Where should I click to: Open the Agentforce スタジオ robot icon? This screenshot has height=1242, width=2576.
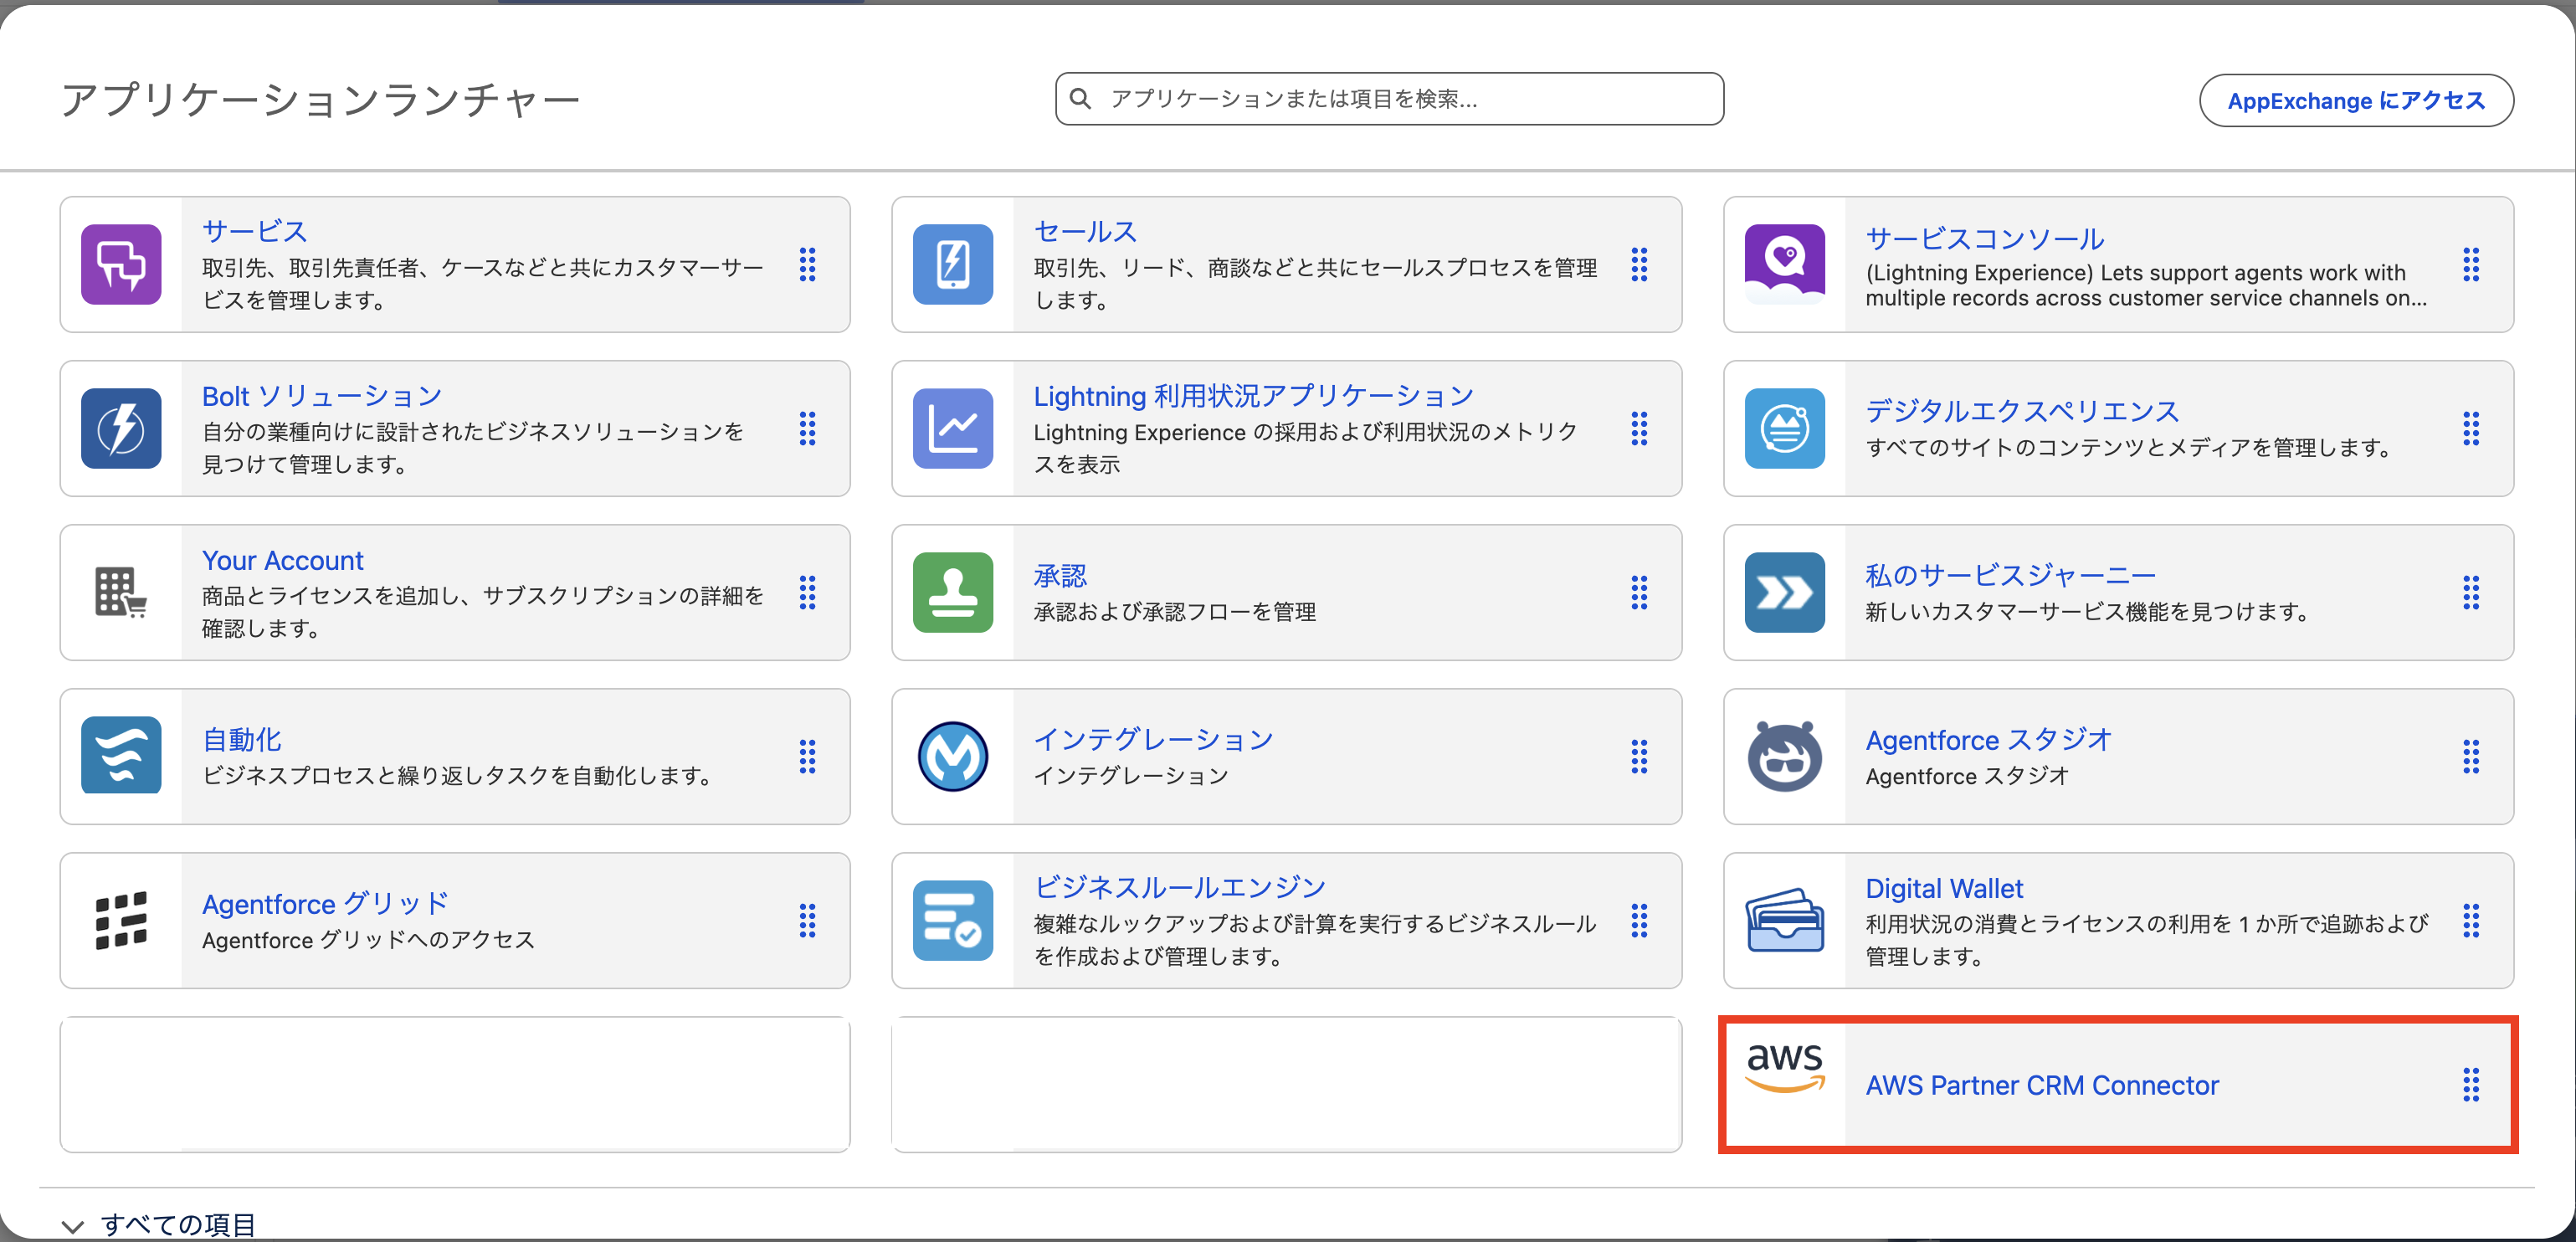1785,756
